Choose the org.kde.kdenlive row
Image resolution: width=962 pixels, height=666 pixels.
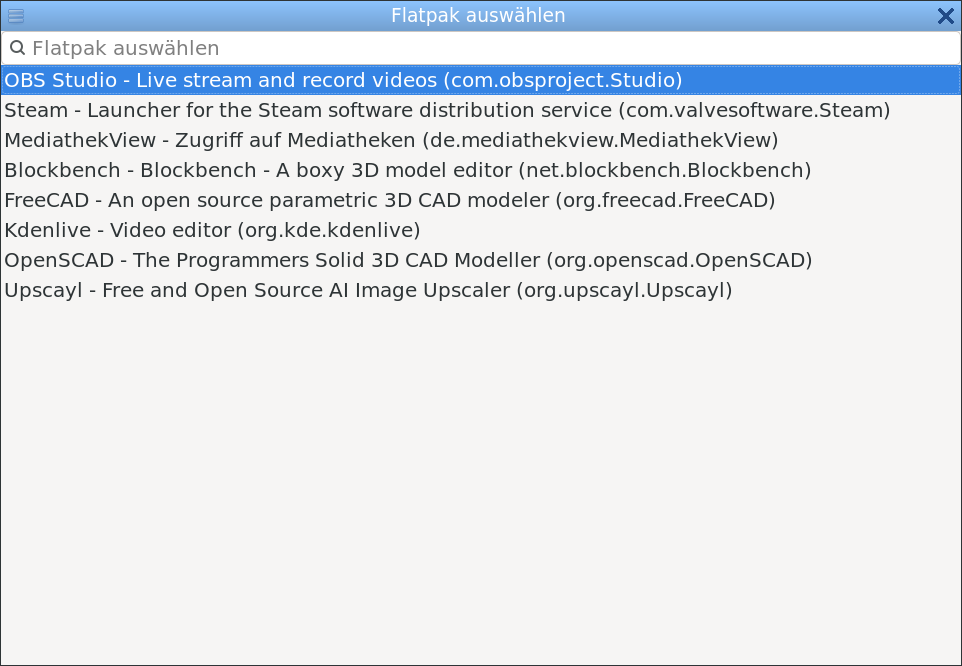tap(328, 230)
